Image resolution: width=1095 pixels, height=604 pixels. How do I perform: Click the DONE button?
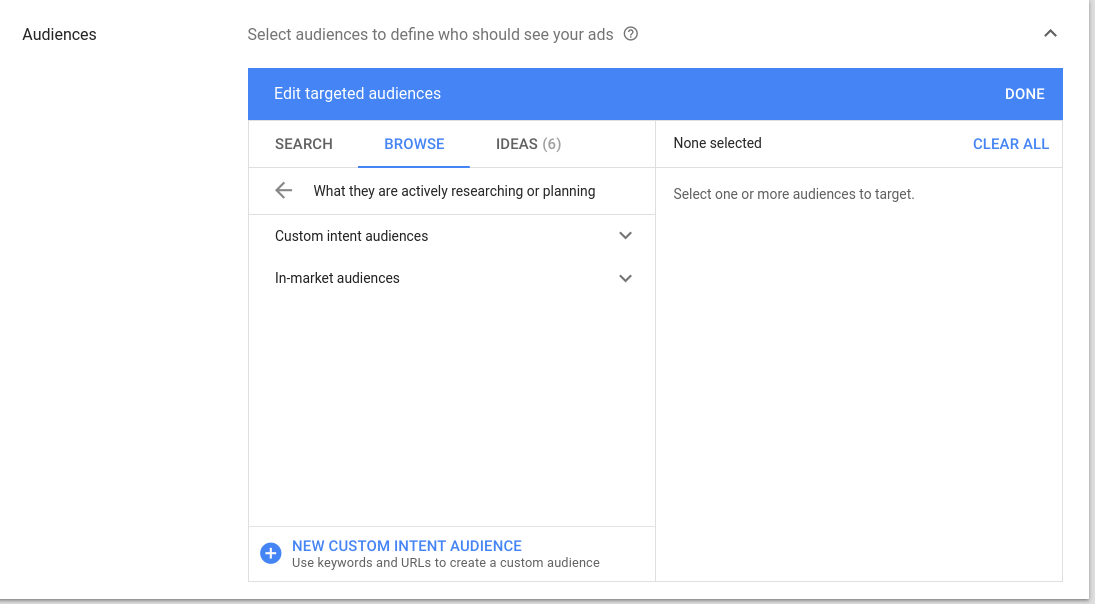pos(1024,93)
